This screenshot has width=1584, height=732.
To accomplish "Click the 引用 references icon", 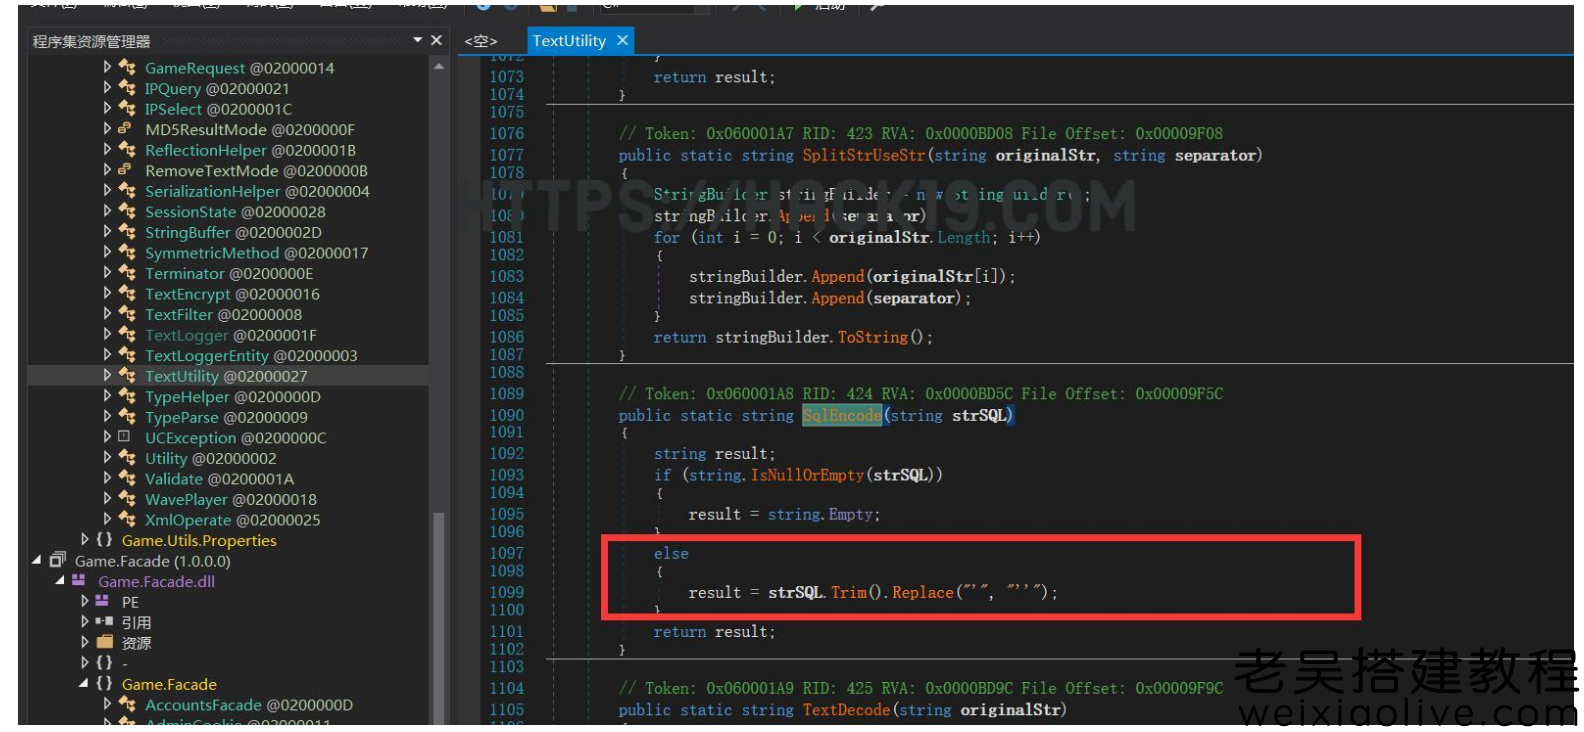I will 103,622.
